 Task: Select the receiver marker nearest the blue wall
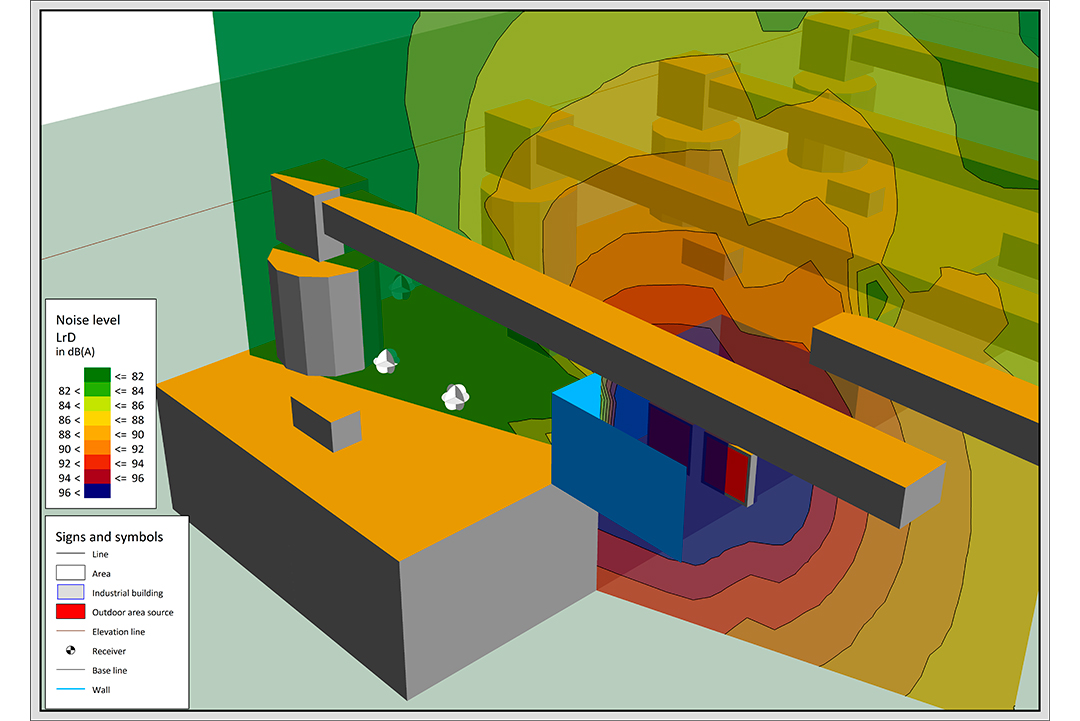[455, 397]
